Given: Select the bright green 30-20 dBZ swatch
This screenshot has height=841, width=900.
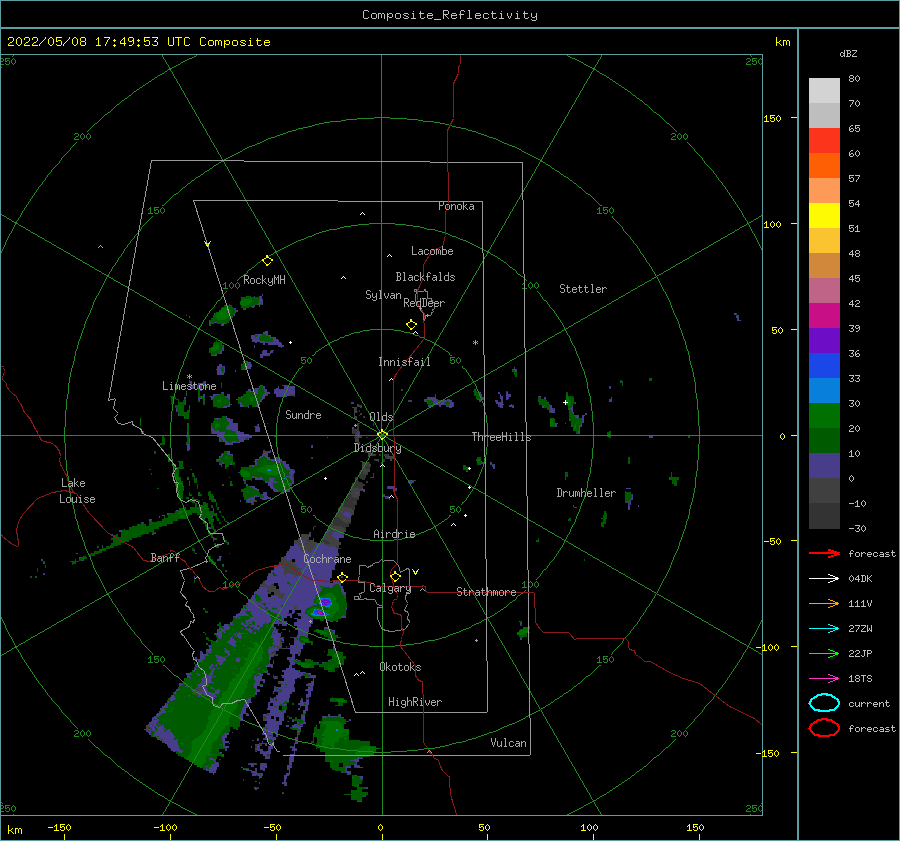Looking at the screenshot, I should 824,416.
